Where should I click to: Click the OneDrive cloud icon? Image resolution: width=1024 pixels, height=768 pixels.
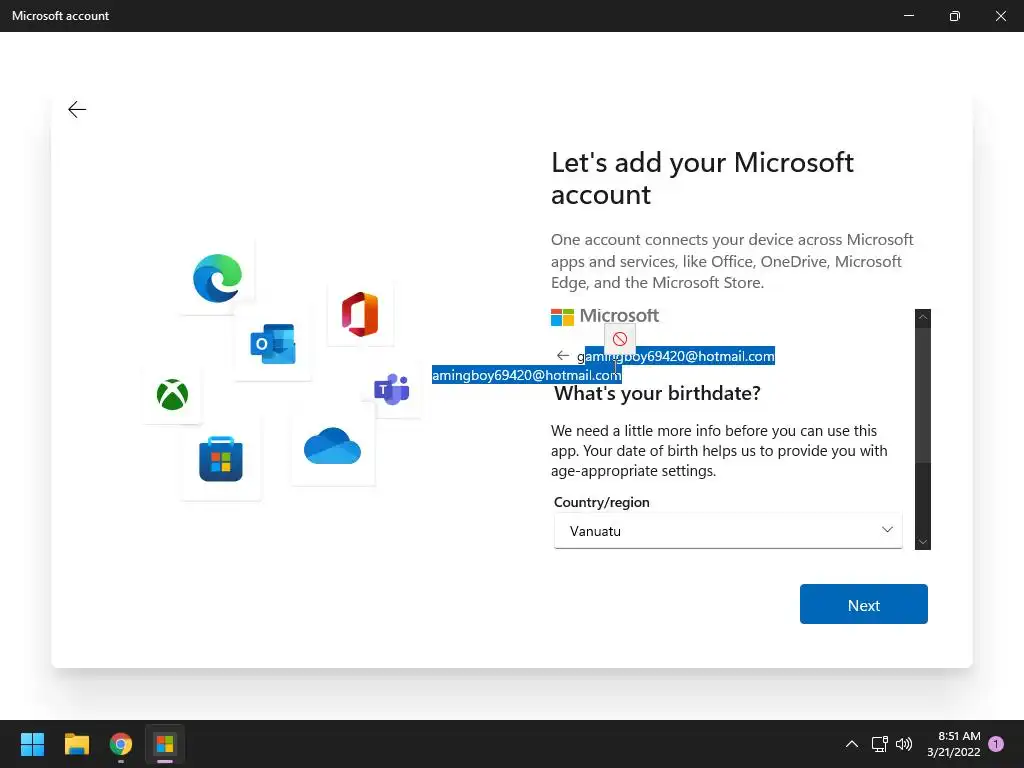coord(332,446)
